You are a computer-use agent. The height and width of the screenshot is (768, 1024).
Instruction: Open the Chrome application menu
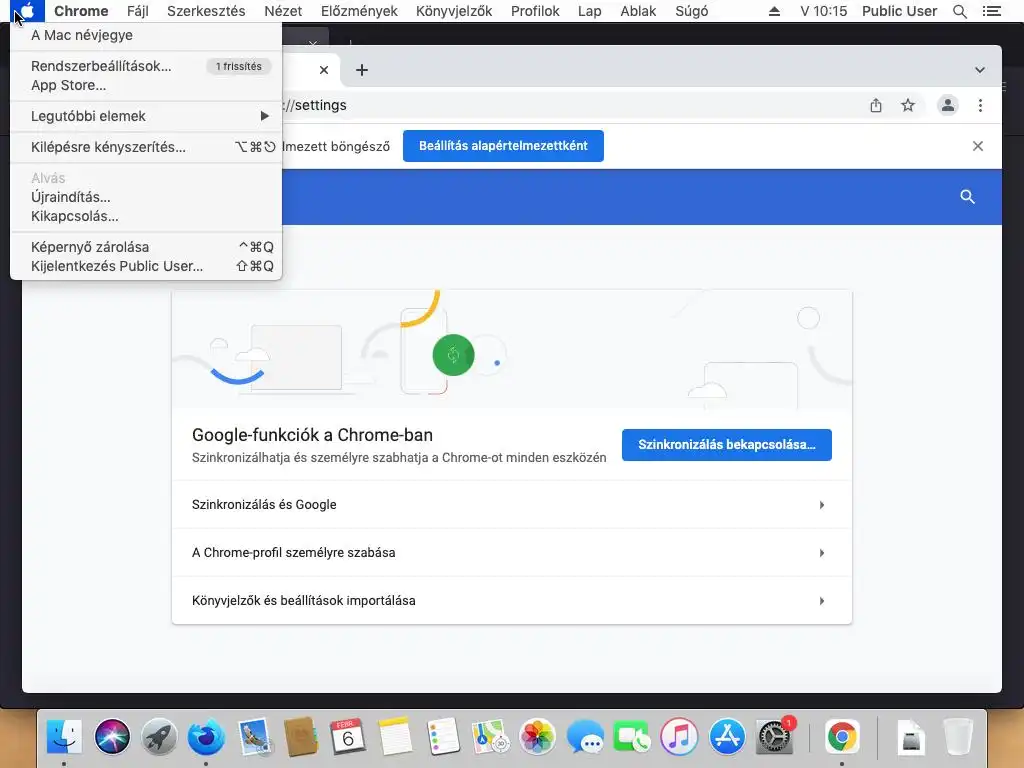(x=81, y=11)
